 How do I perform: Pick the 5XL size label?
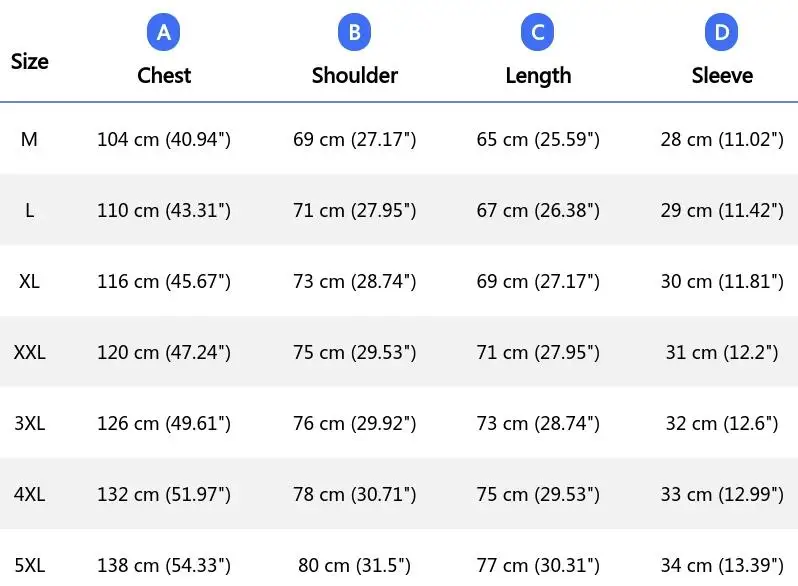pyautogui.click(x=30, y=565)
